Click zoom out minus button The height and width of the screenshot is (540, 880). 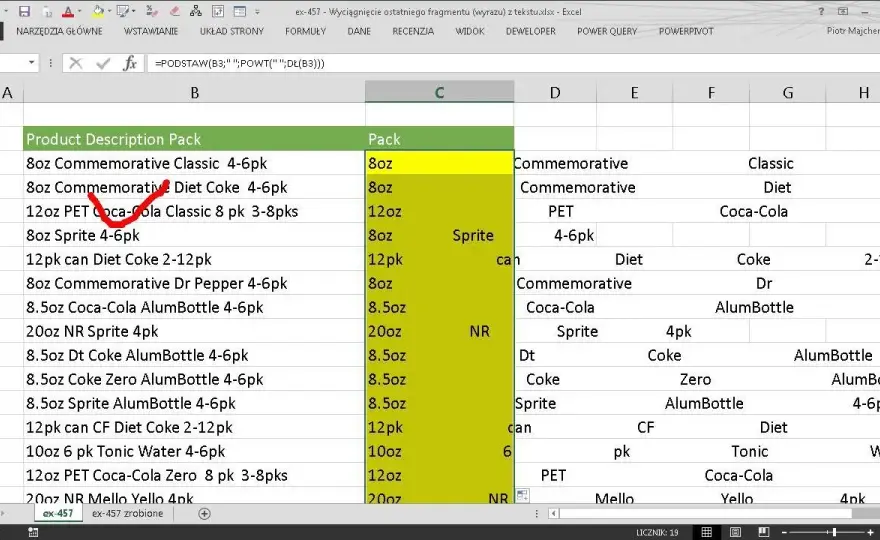point(785,532)
